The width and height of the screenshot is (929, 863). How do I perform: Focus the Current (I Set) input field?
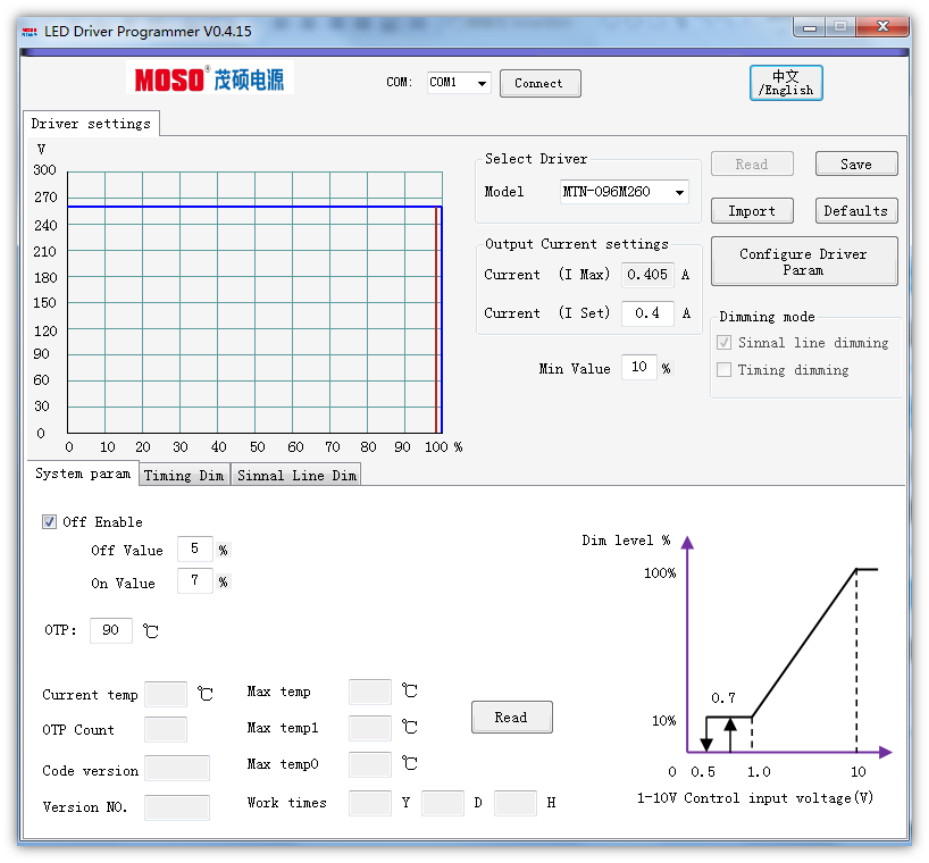pos(648,313)
